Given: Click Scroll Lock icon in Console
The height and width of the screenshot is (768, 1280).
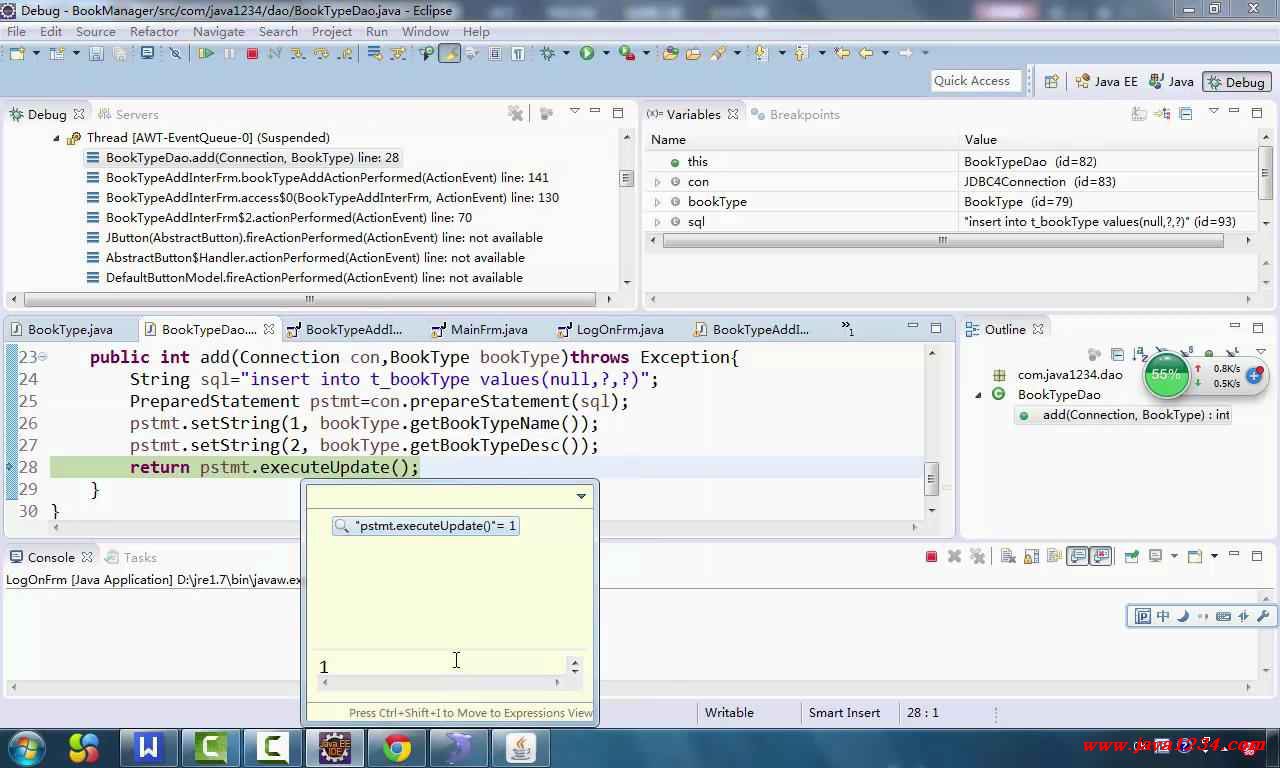Looking at the screenshot, I should coord(1031,556).
